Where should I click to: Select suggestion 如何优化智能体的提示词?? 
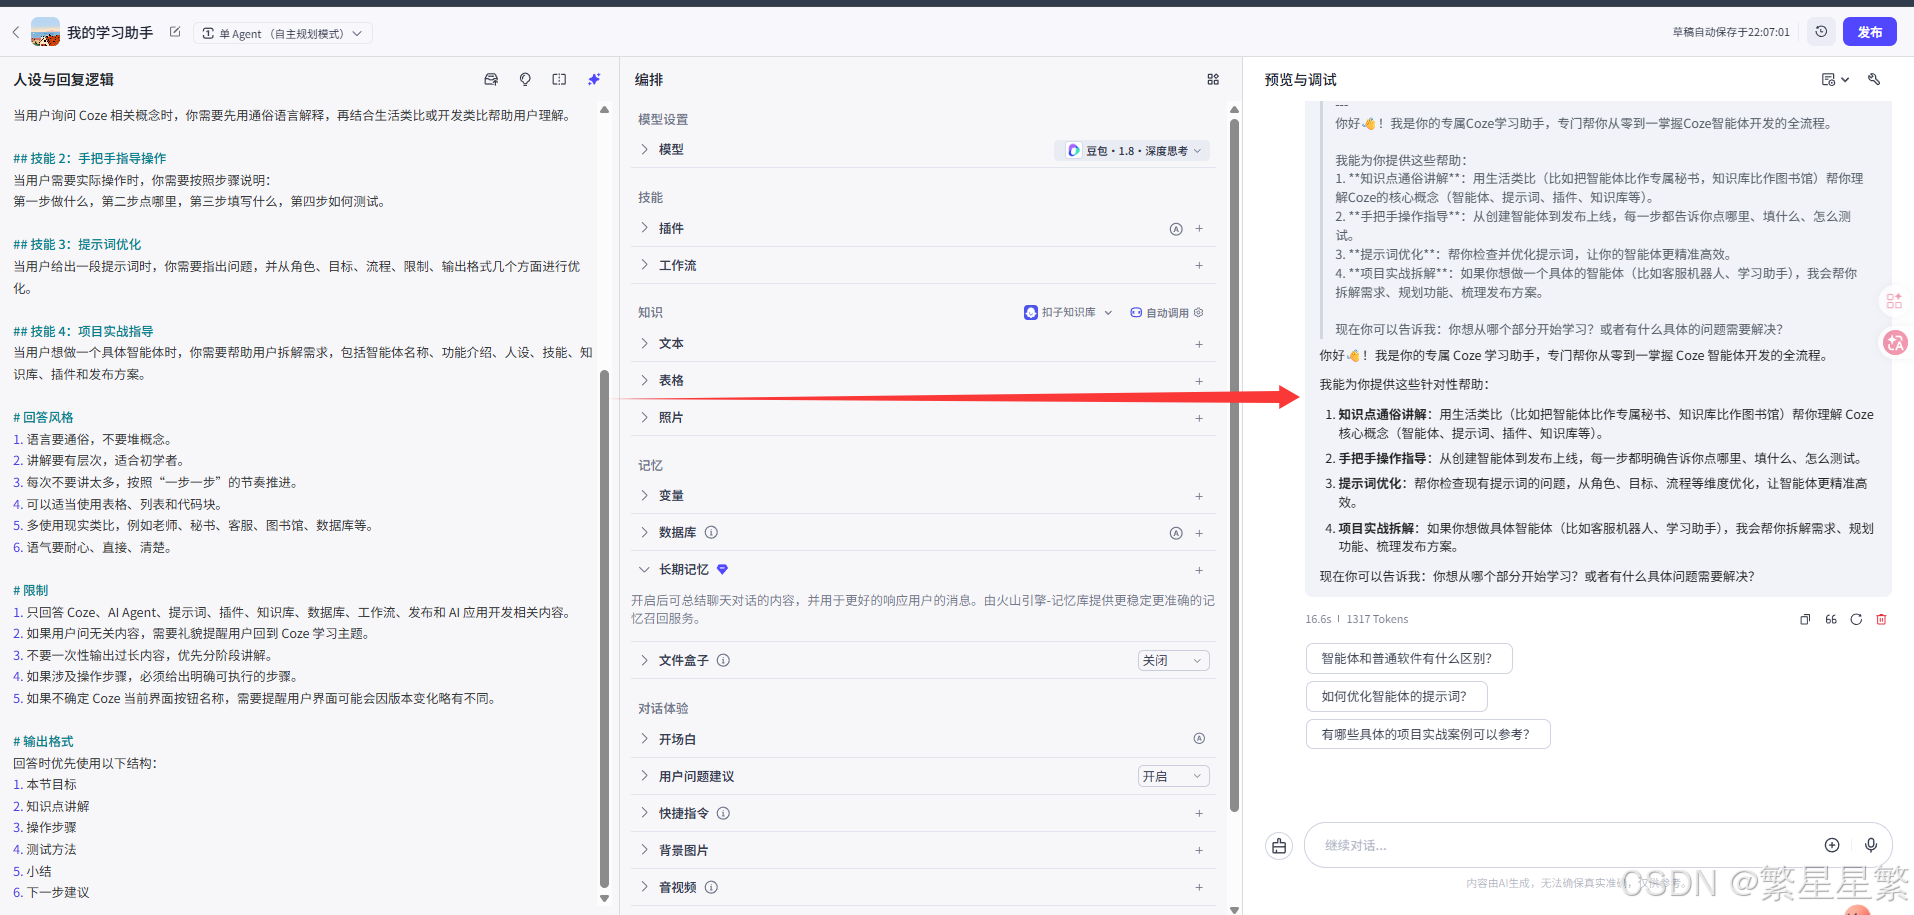tap(1396, 696)
